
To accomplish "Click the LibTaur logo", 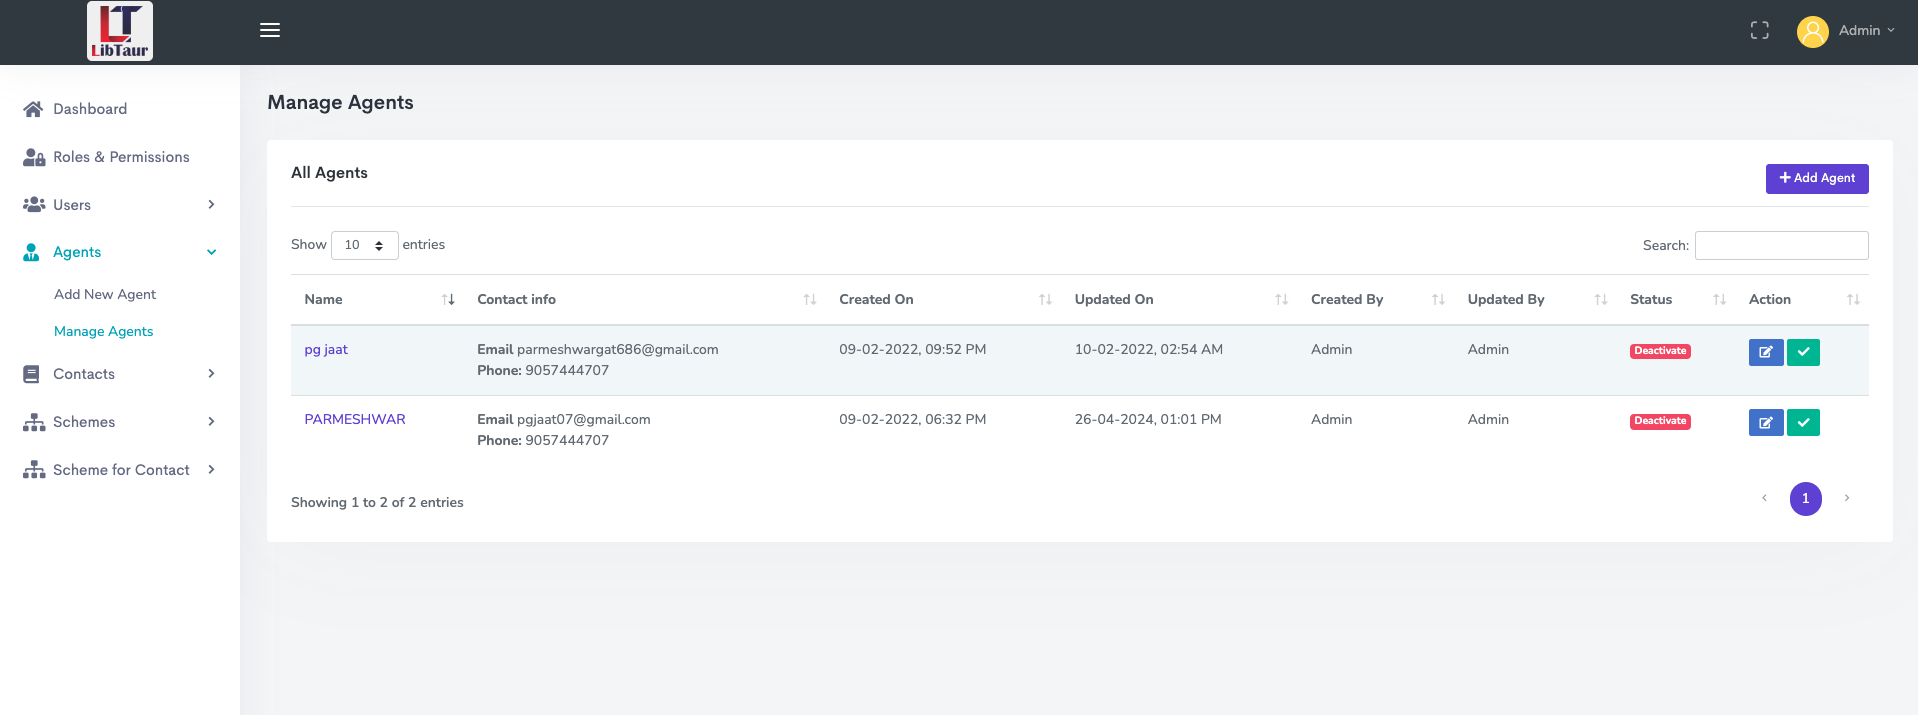I will point(120,31).
